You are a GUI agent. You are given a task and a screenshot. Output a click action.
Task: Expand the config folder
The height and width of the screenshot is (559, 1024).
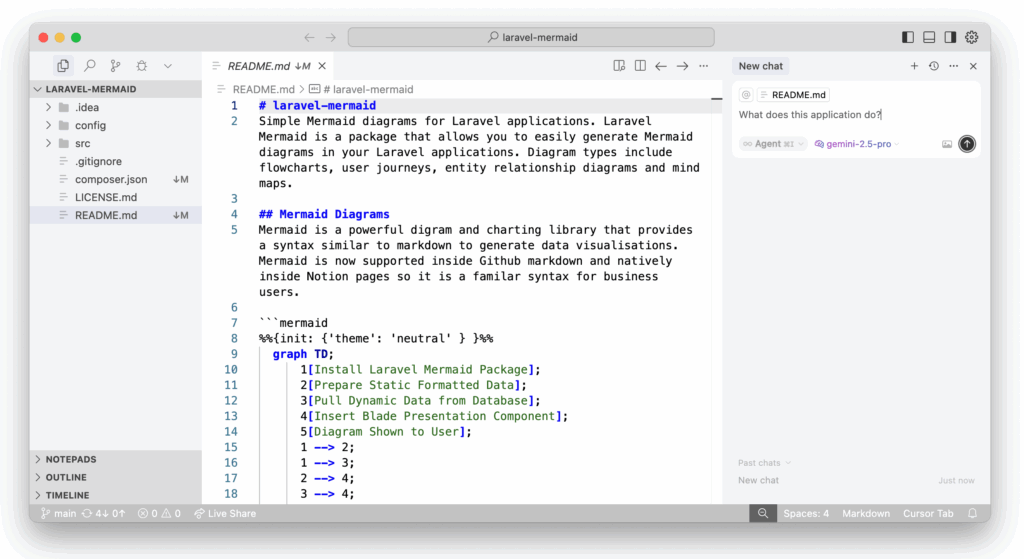(116, 125)
